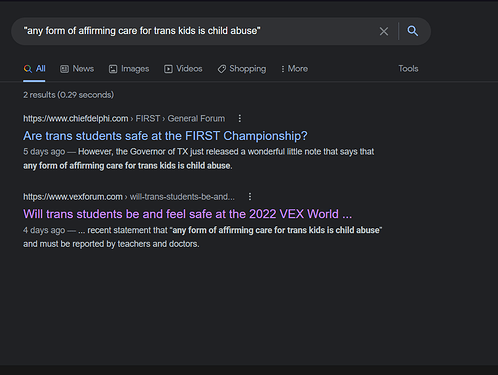Viewport: 498px width, 375px height.
Task: Switch to the News tab
Action: coord(77,69)
